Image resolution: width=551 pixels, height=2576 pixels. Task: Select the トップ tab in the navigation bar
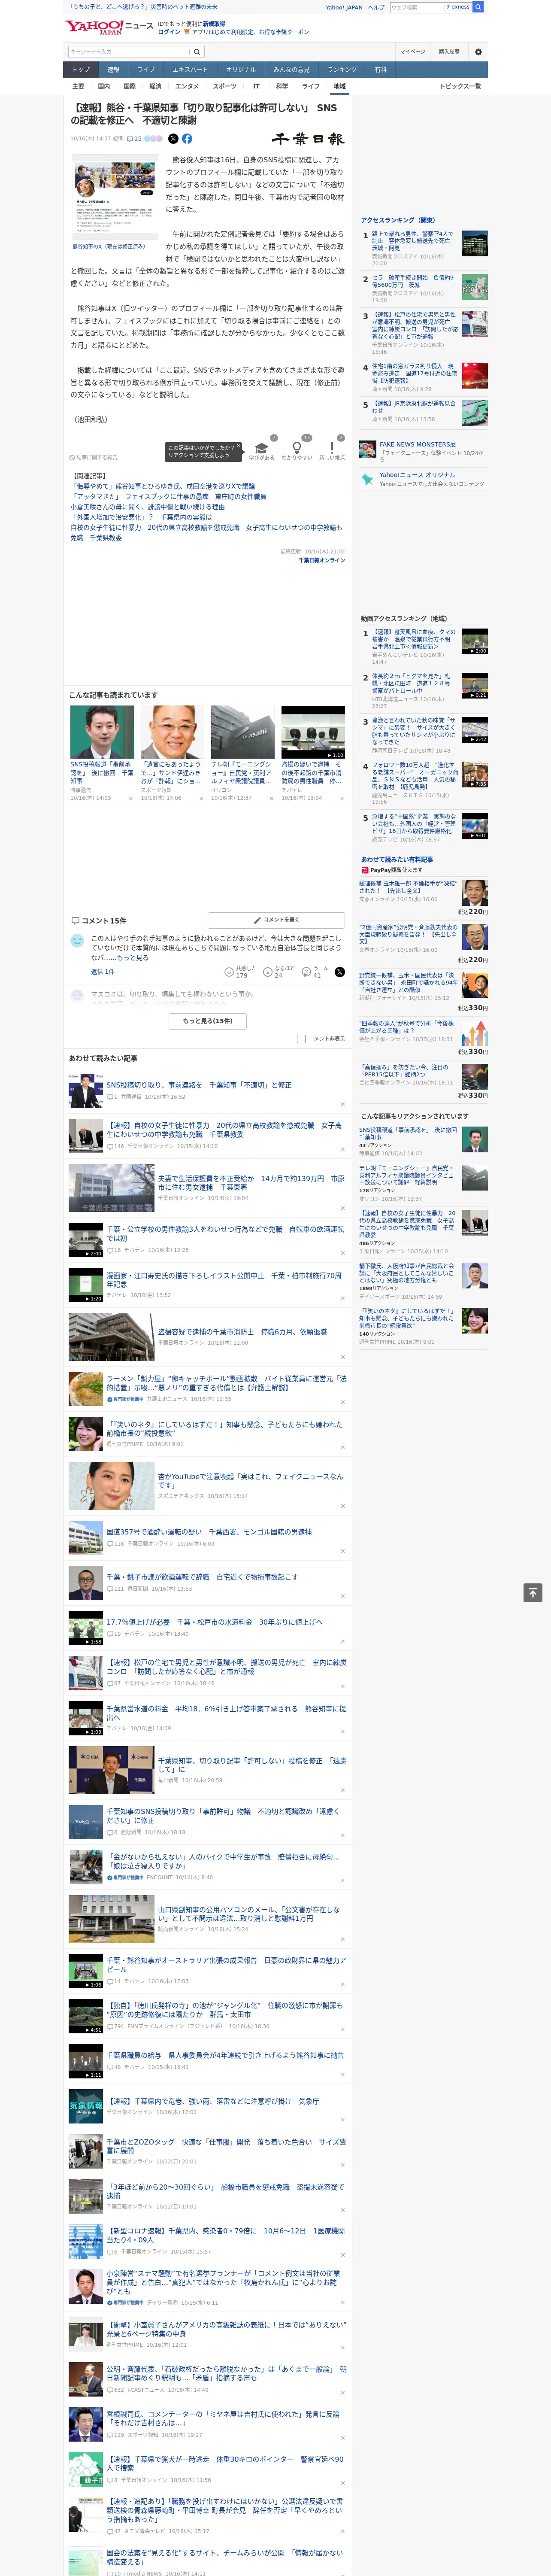pyautogui.click(x=81, y=70)
